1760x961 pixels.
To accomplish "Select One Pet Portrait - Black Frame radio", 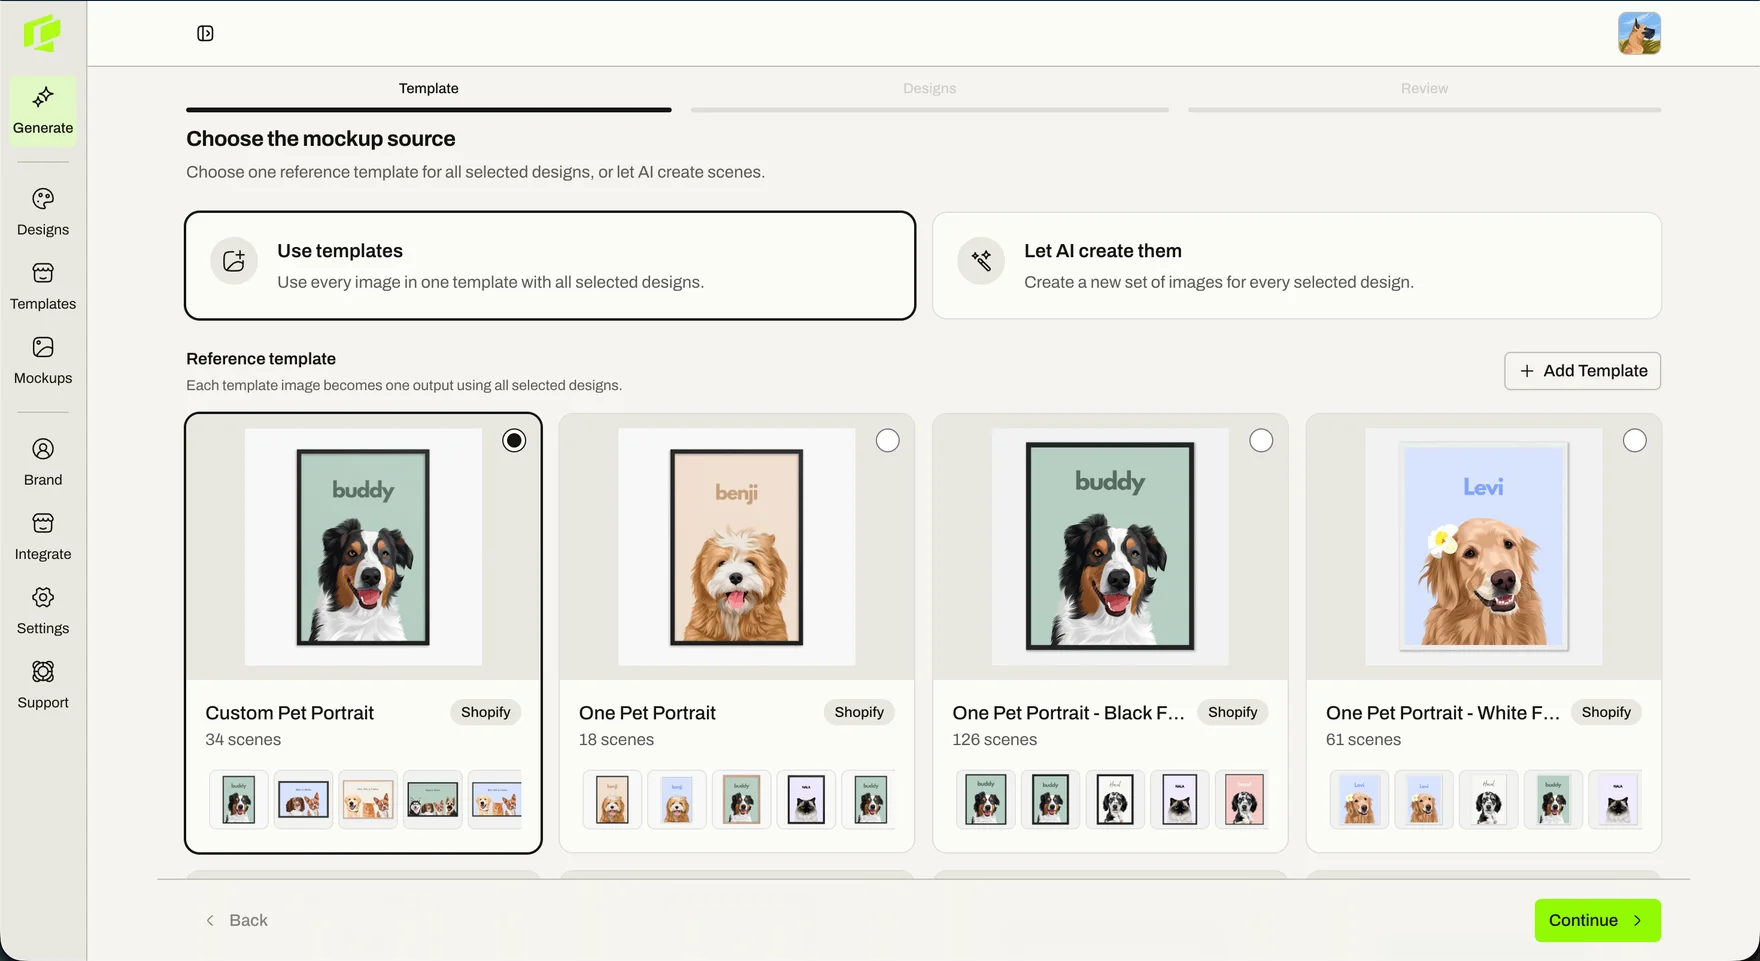I will (1261, 440).
